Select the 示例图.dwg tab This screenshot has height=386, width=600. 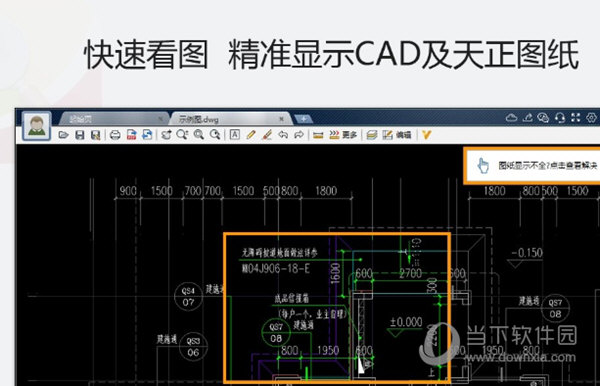[x=230, y=119]
